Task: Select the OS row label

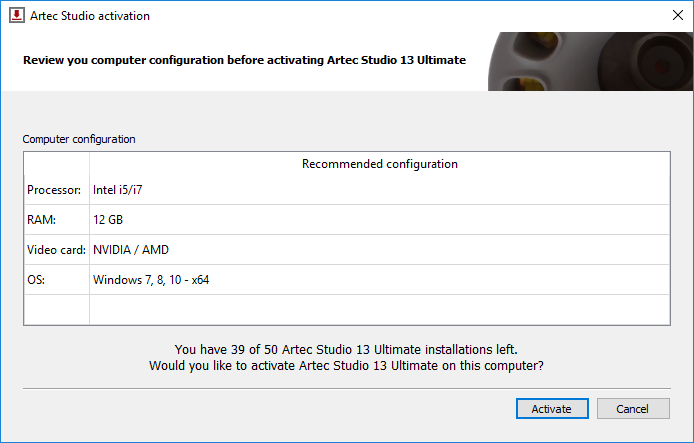Action: (36, 280)
